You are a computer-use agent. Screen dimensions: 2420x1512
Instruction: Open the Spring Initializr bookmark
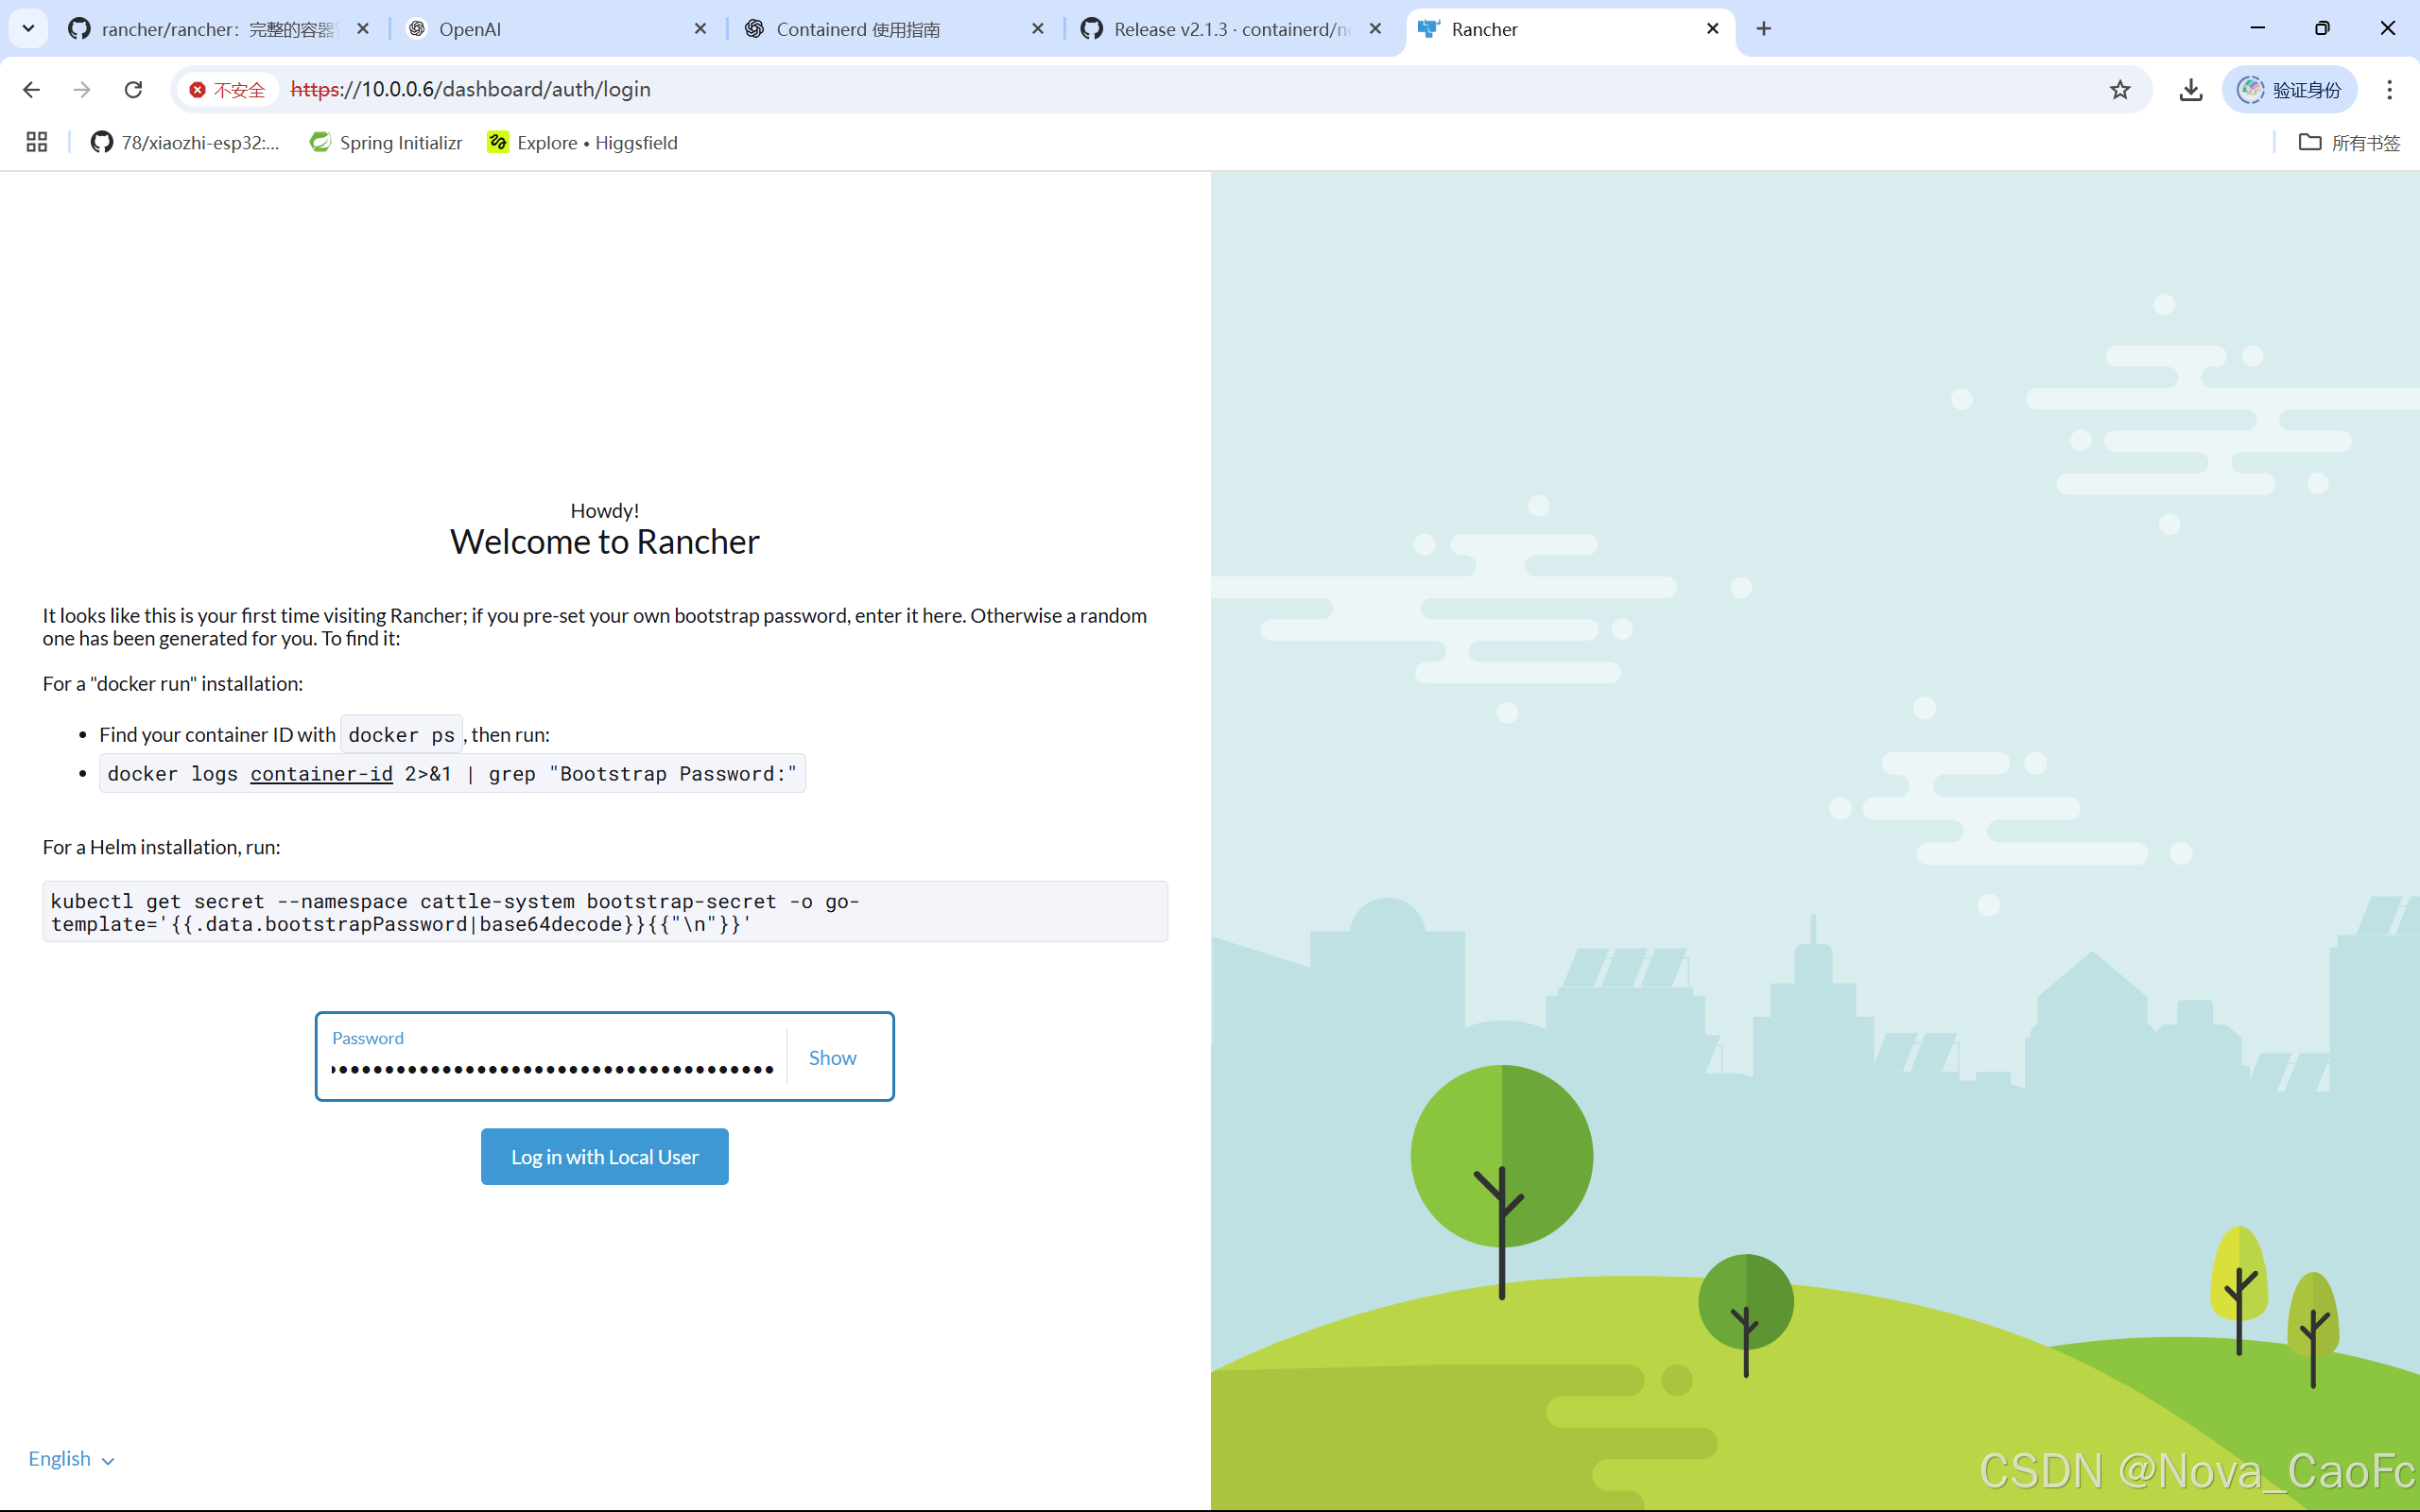tap(386, 143)
